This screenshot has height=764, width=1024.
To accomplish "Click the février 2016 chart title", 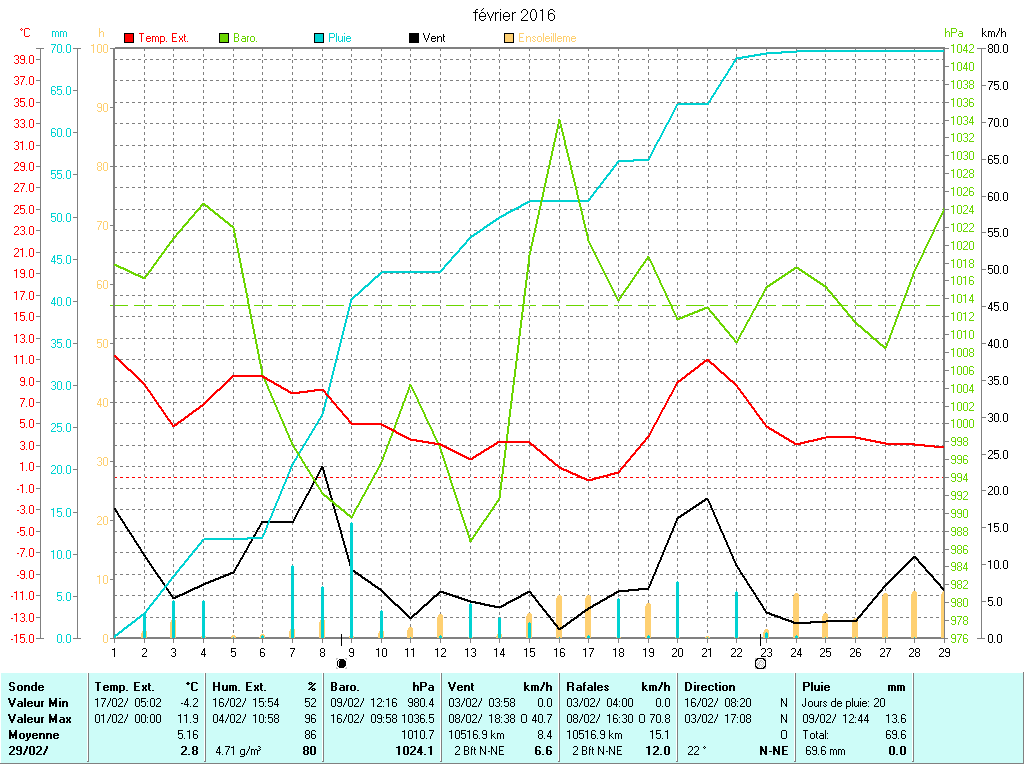I will (514, 15).
